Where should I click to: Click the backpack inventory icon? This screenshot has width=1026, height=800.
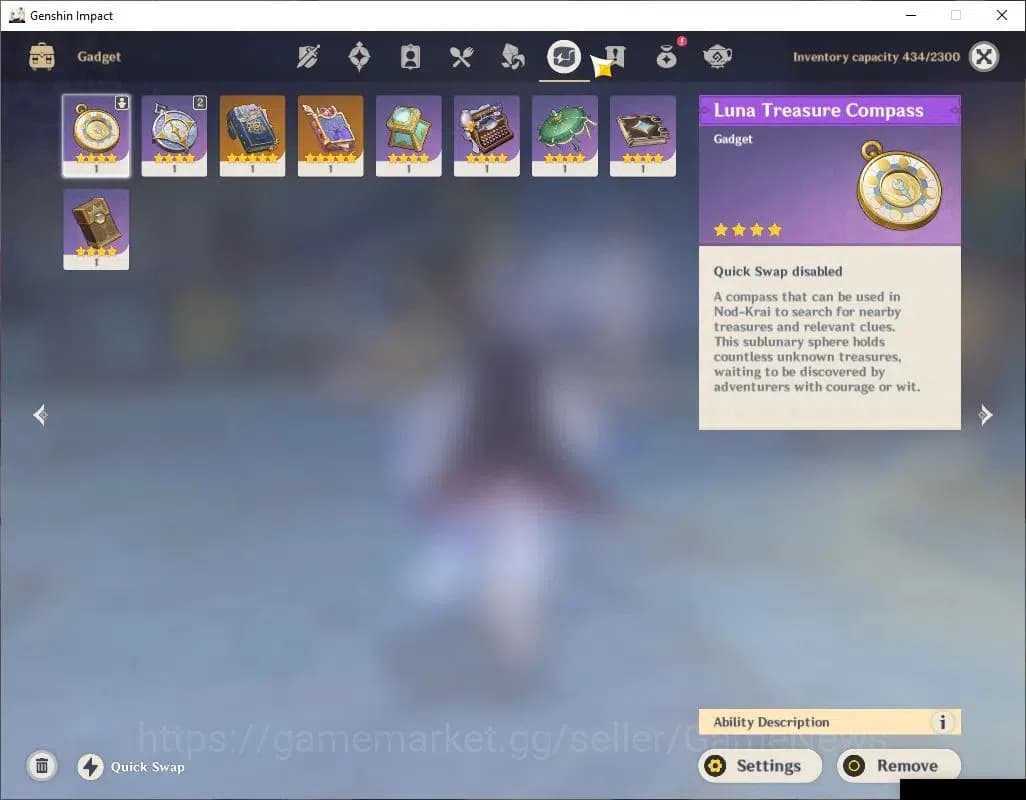click(42, 57)
